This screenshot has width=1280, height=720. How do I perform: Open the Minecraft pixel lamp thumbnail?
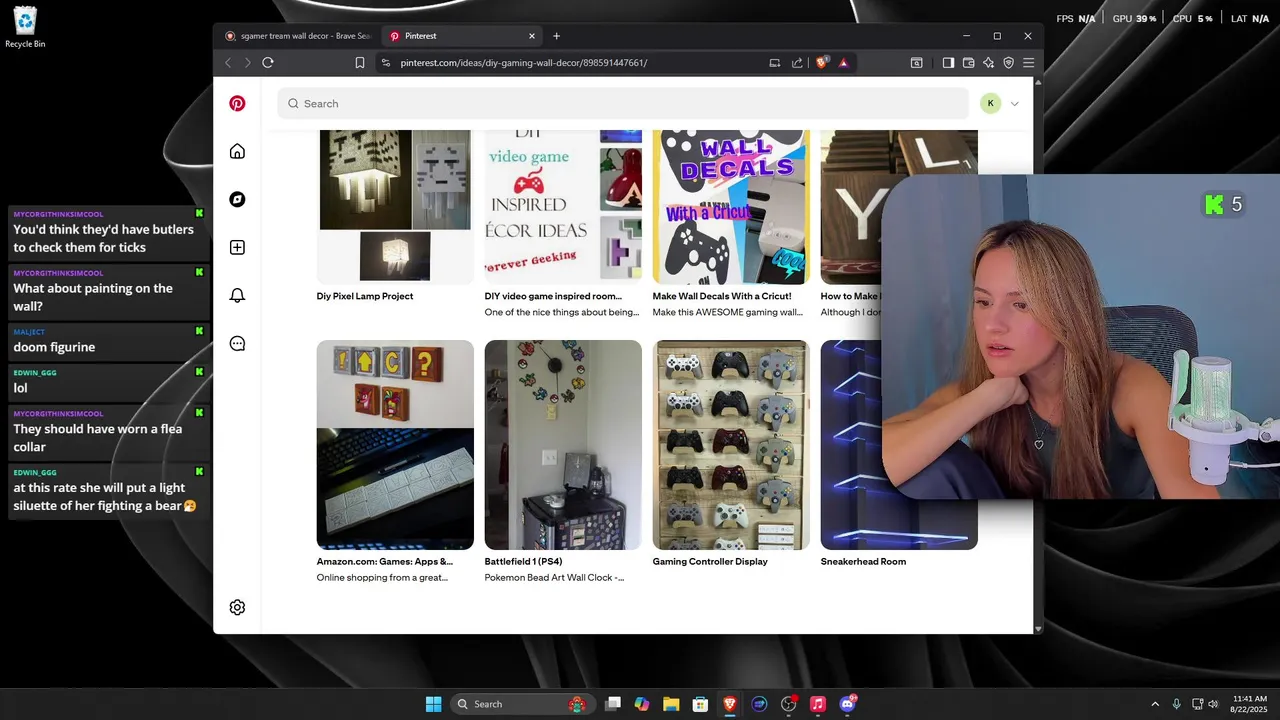(x=395, y=207)
